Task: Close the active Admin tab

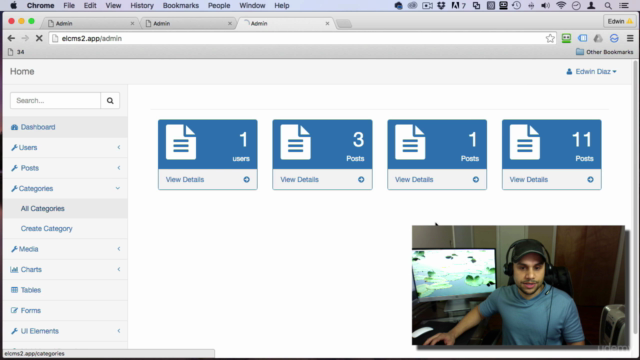Action: [x=327, y=23]
